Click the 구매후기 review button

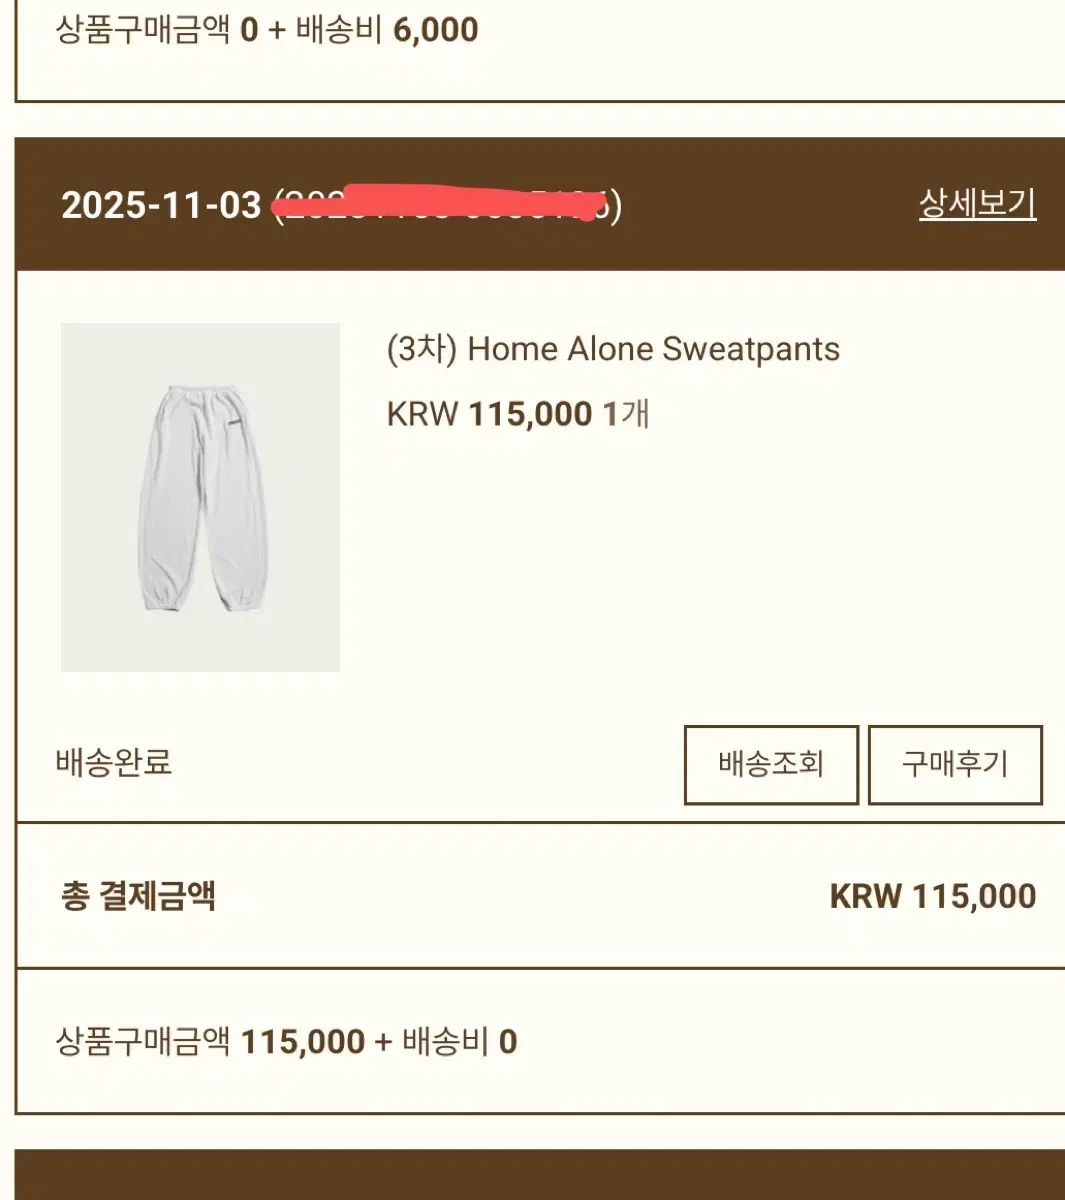[x=955, y=765]
